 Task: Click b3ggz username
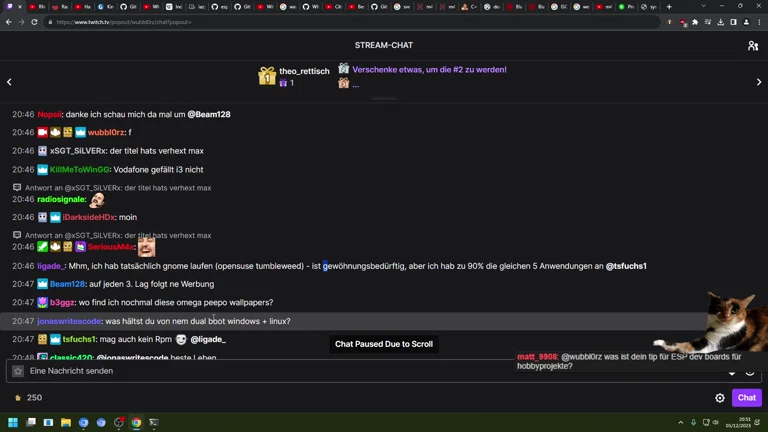click(62, 303)
